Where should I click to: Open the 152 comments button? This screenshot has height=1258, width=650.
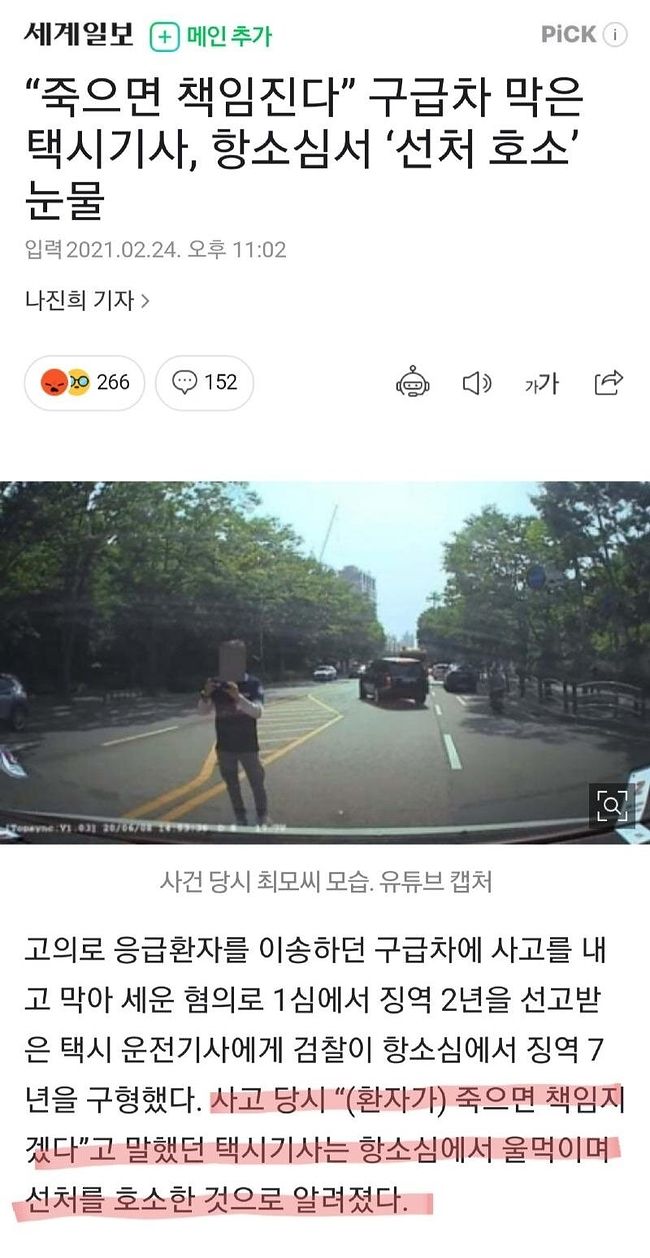(204, 382)
